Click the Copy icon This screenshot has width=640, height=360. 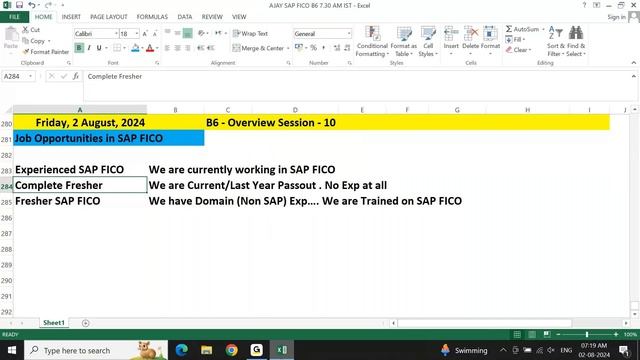[x=25, y=41]
